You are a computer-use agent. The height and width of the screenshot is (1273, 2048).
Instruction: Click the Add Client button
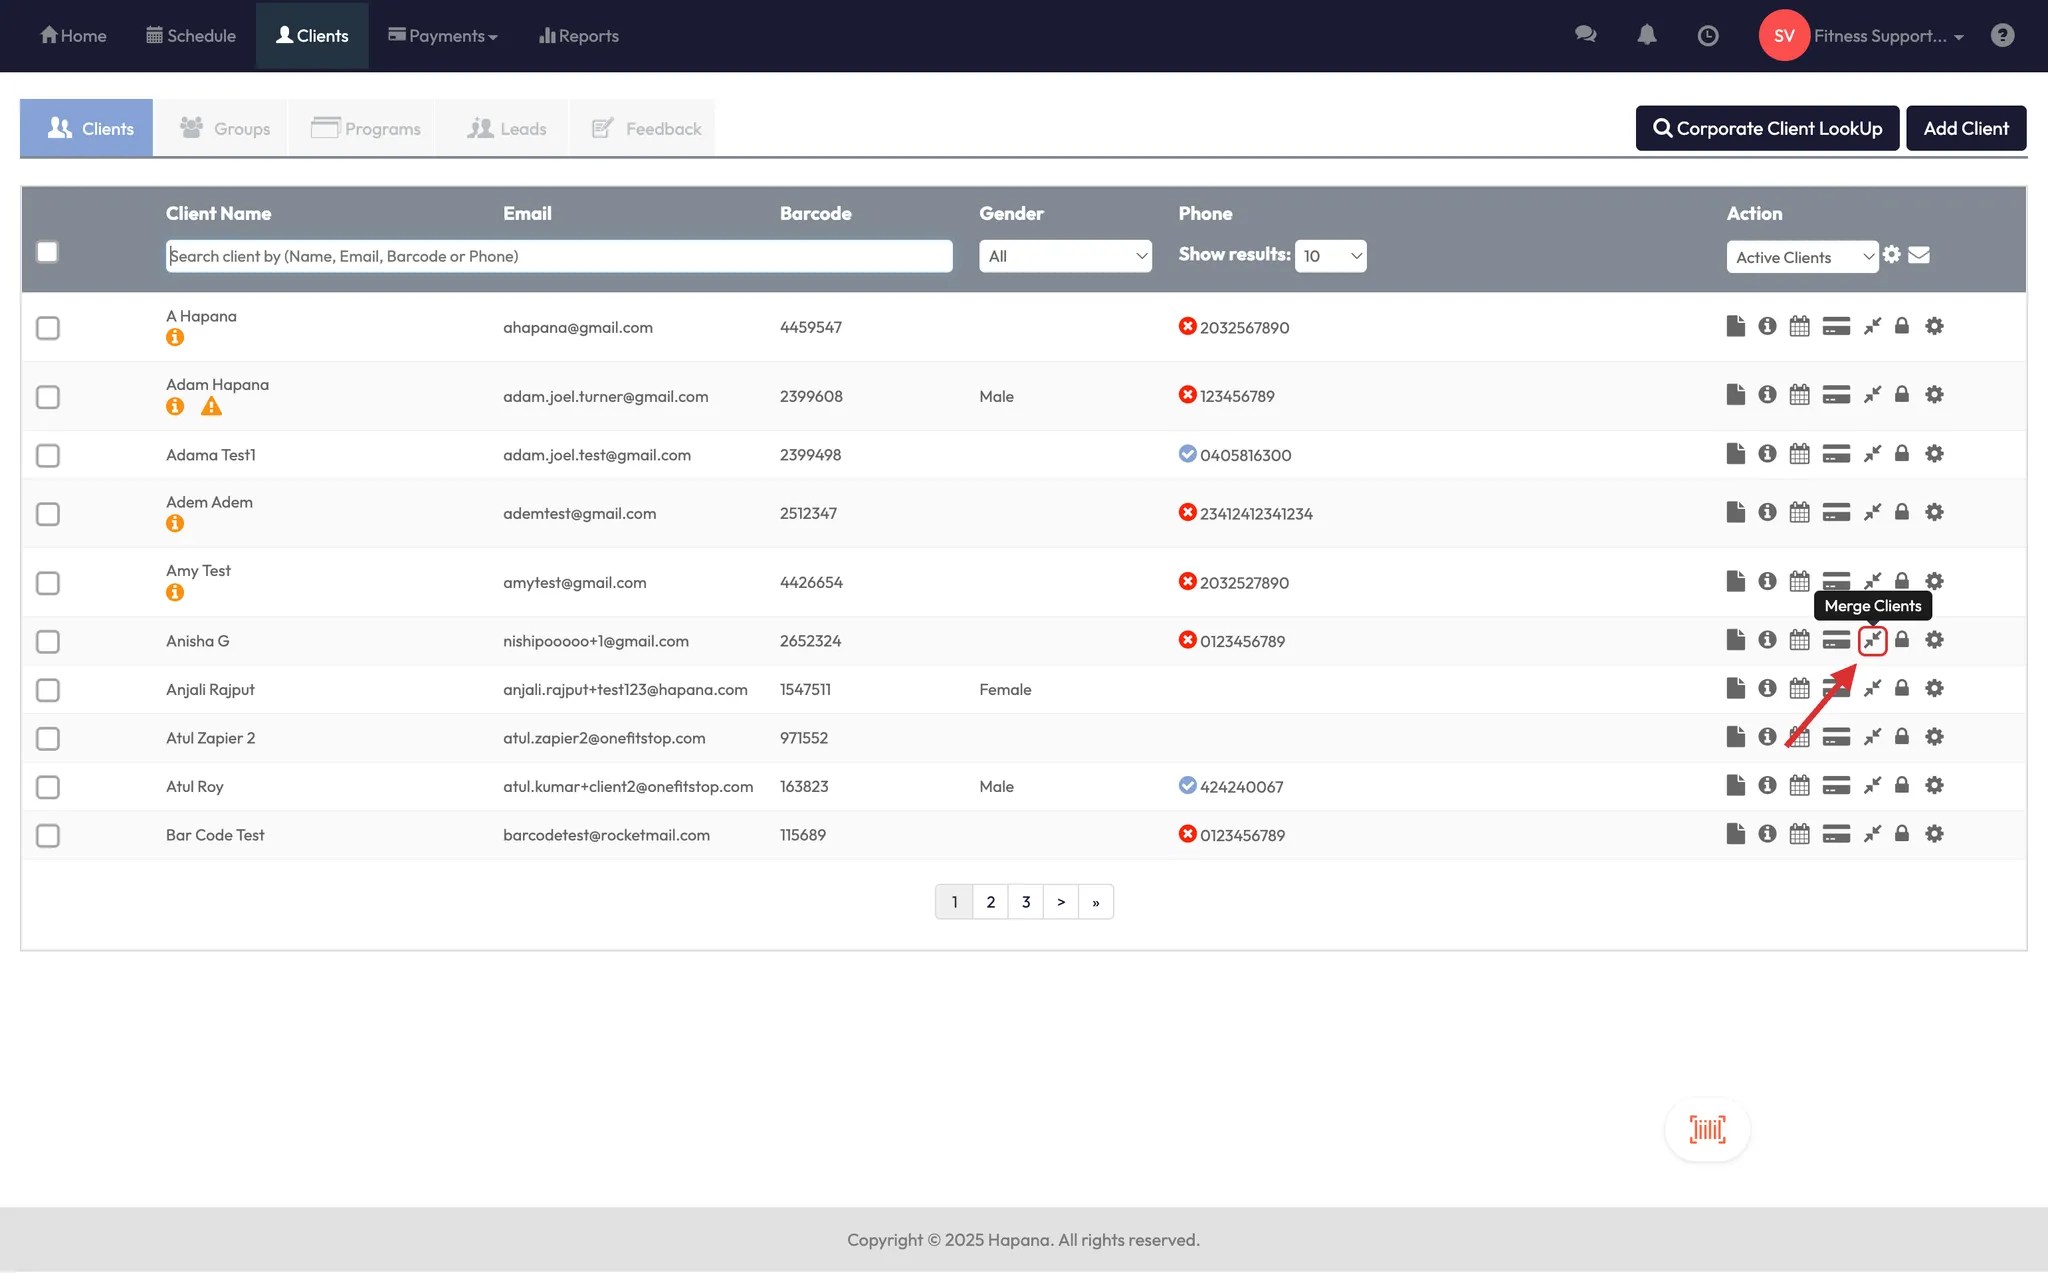click(1965, 129)
